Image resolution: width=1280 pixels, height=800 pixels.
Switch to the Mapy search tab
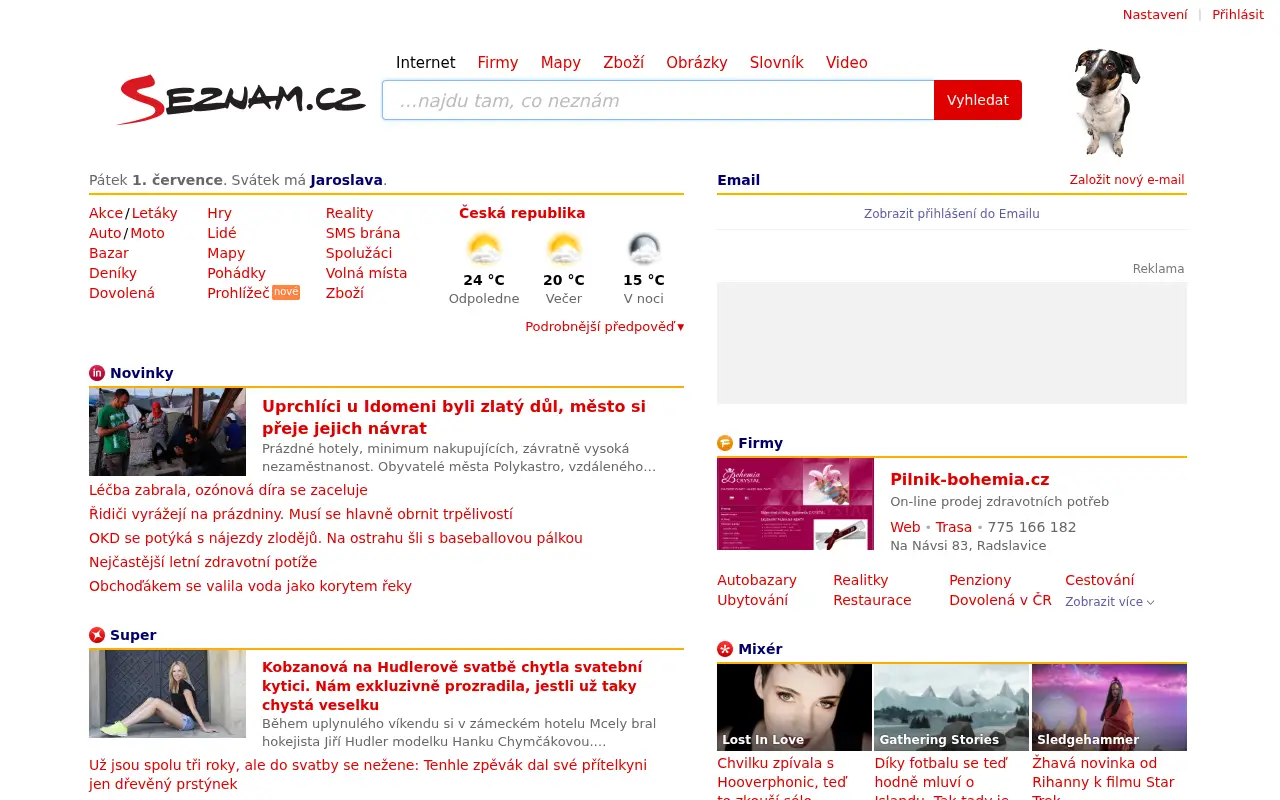click(561, 62)
